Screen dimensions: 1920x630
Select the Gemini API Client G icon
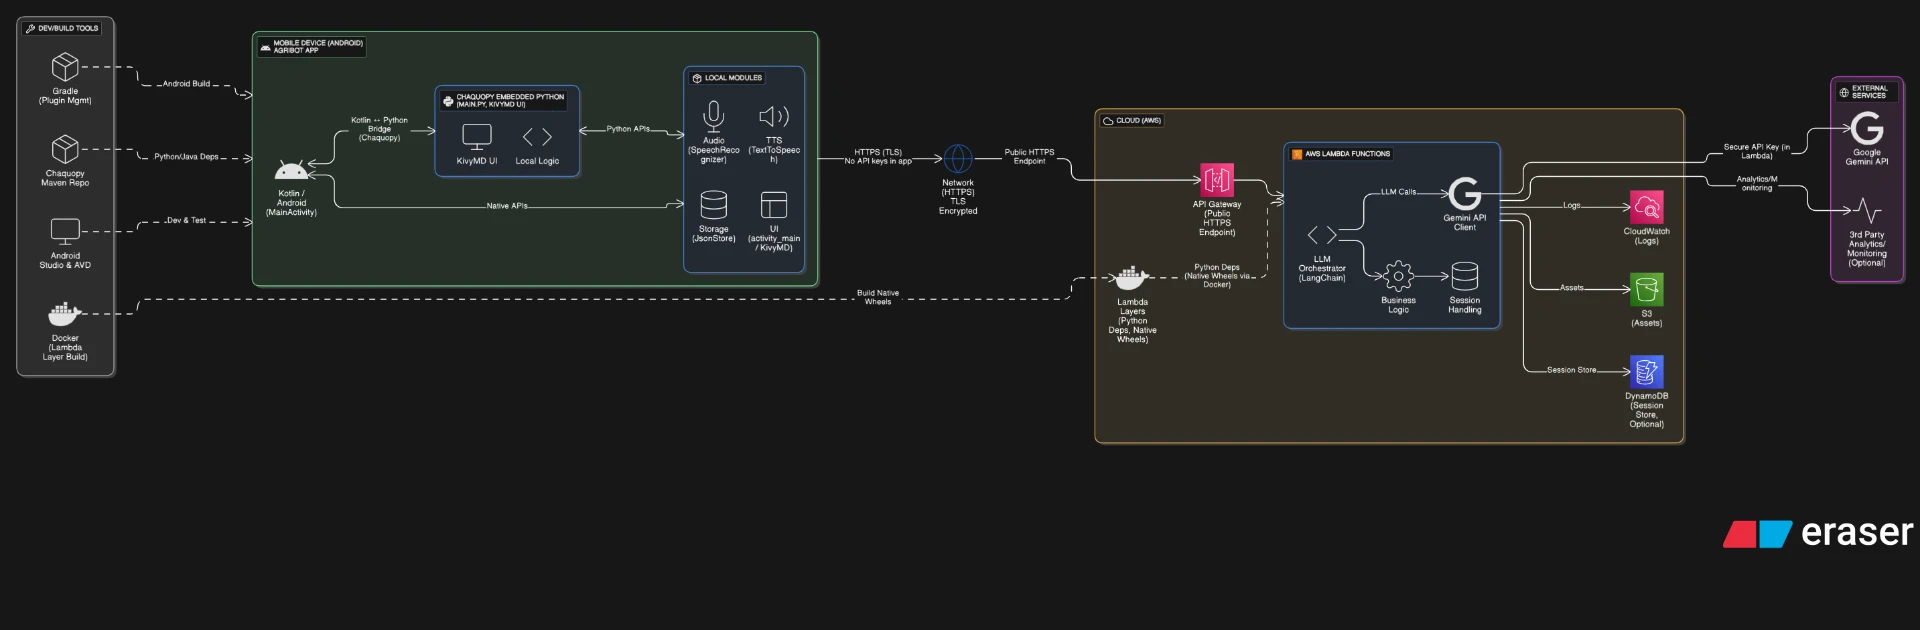1465,193
